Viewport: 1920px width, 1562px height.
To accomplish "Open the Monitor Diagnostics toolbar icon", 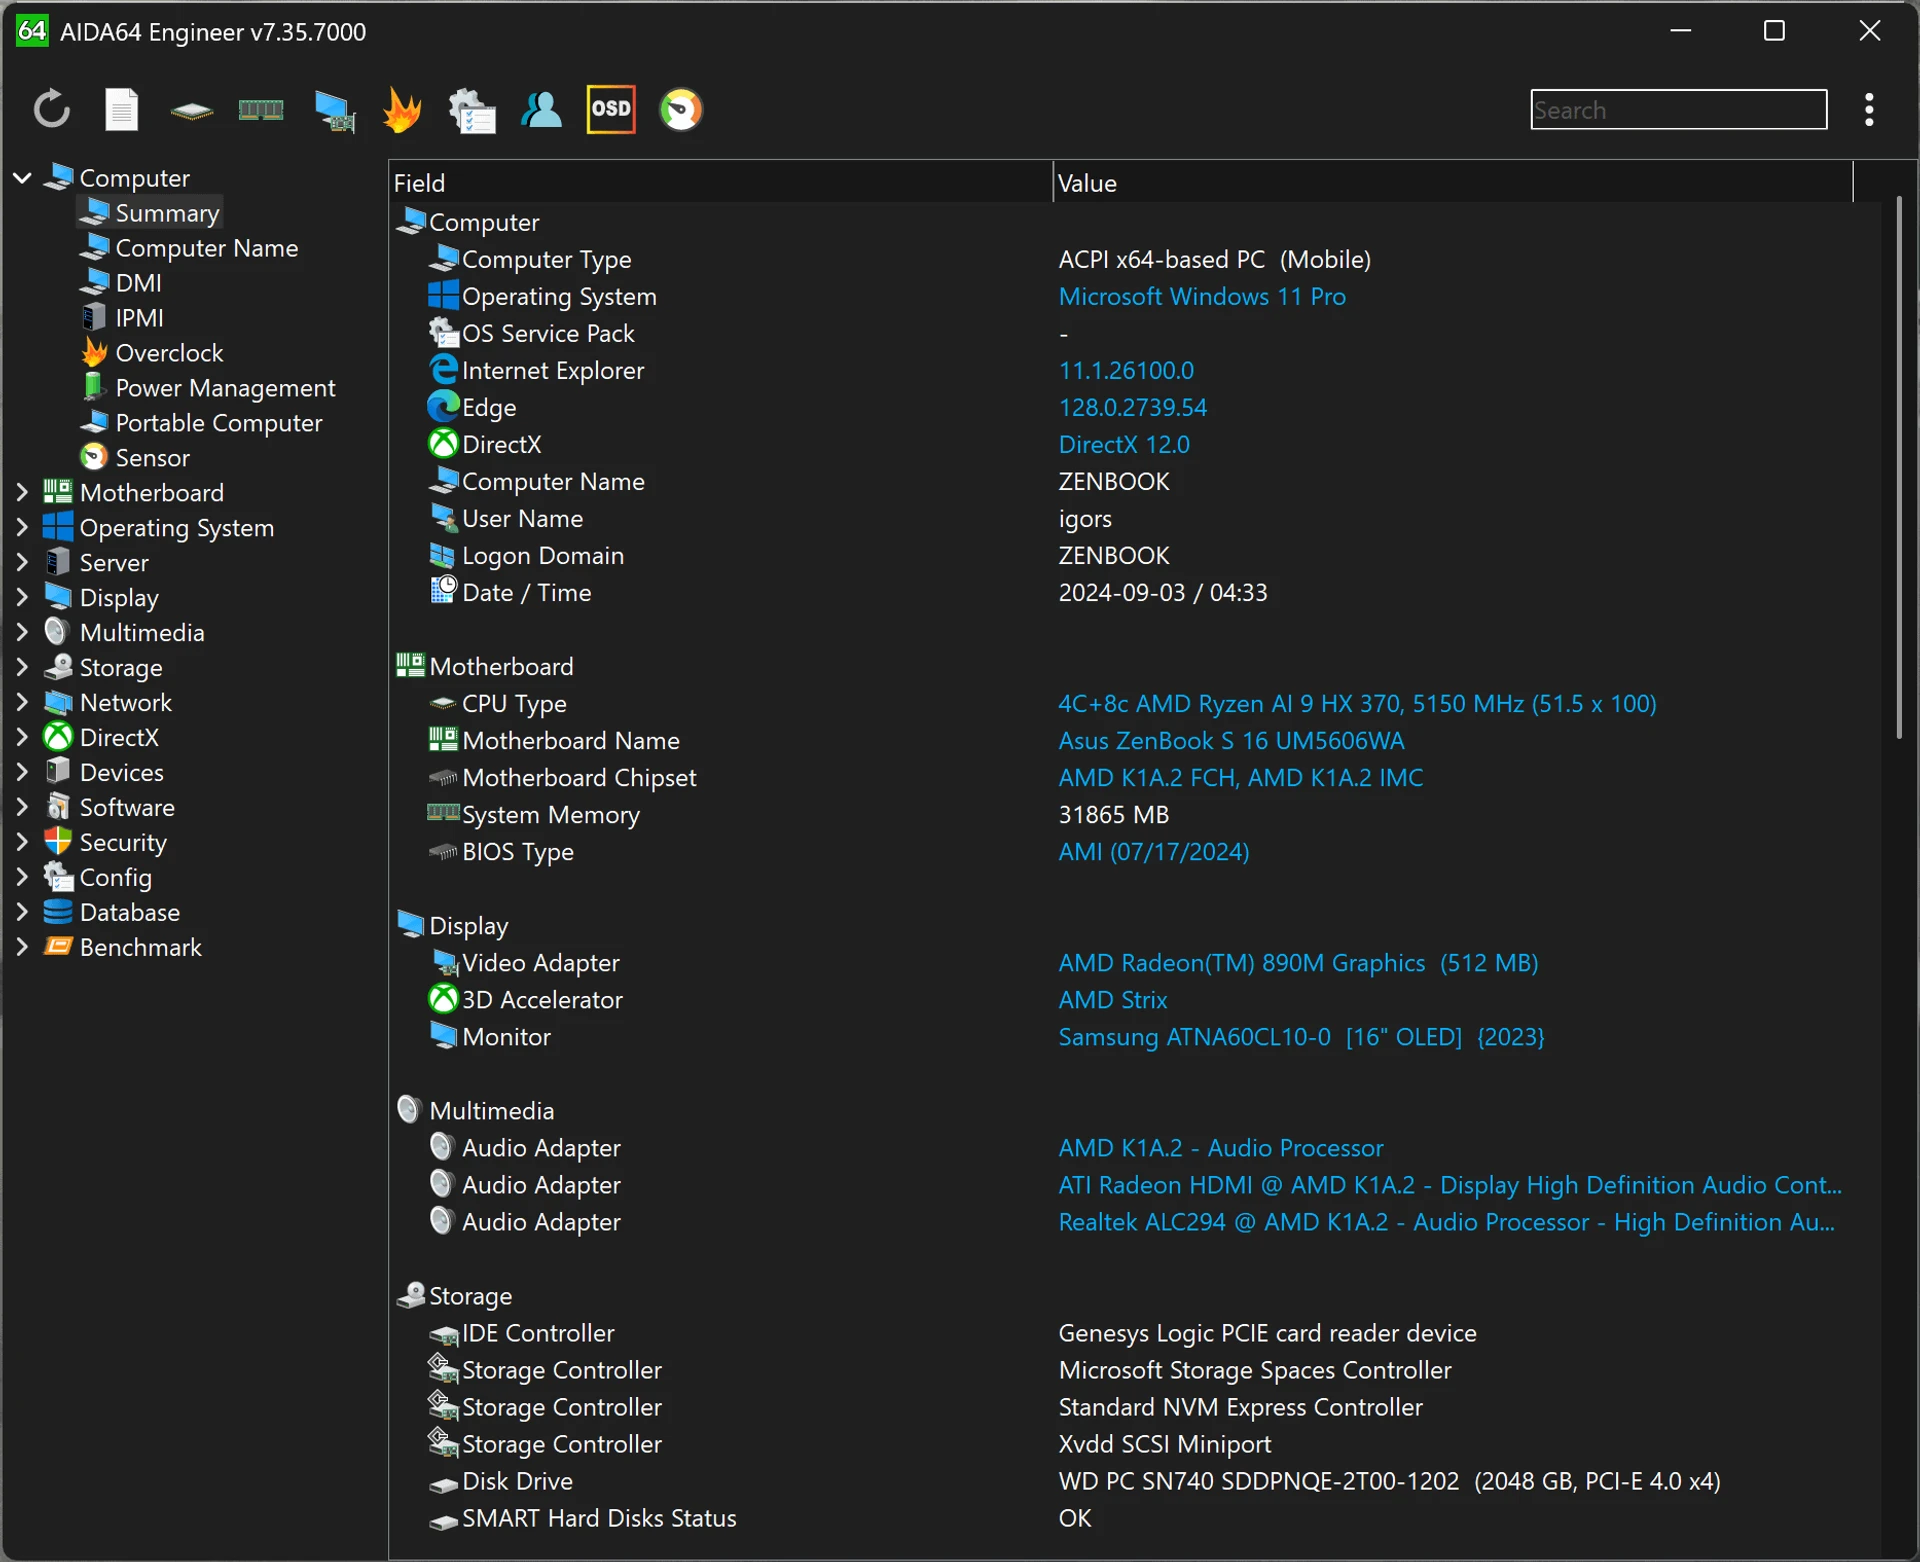I will (334, 110).
